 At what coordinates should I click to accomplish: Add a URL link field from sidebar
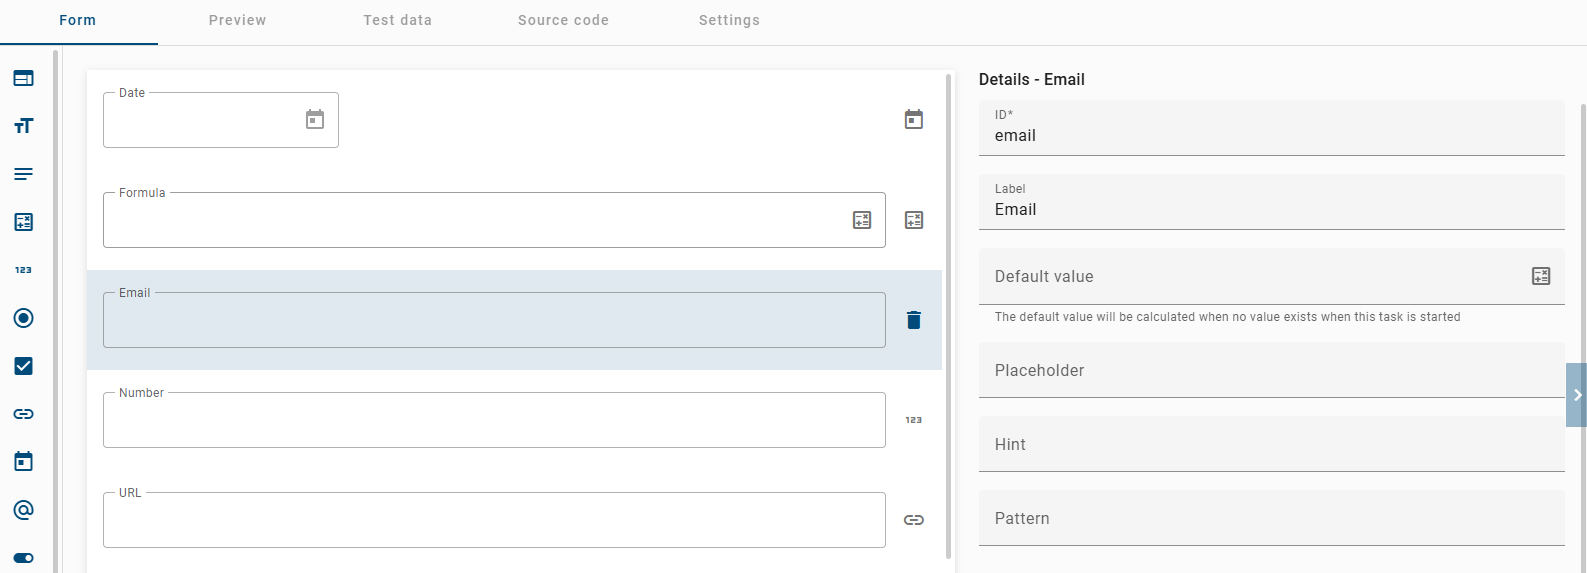point(24,414)
